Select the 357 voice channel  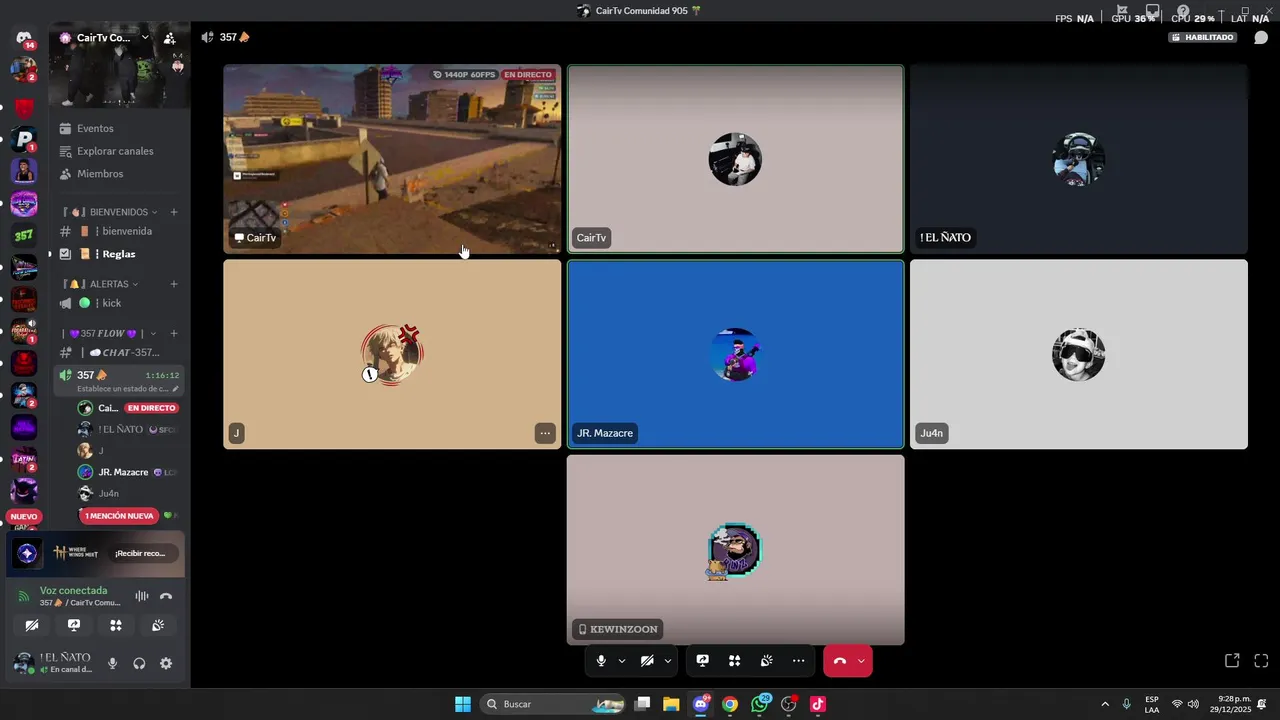120,380
